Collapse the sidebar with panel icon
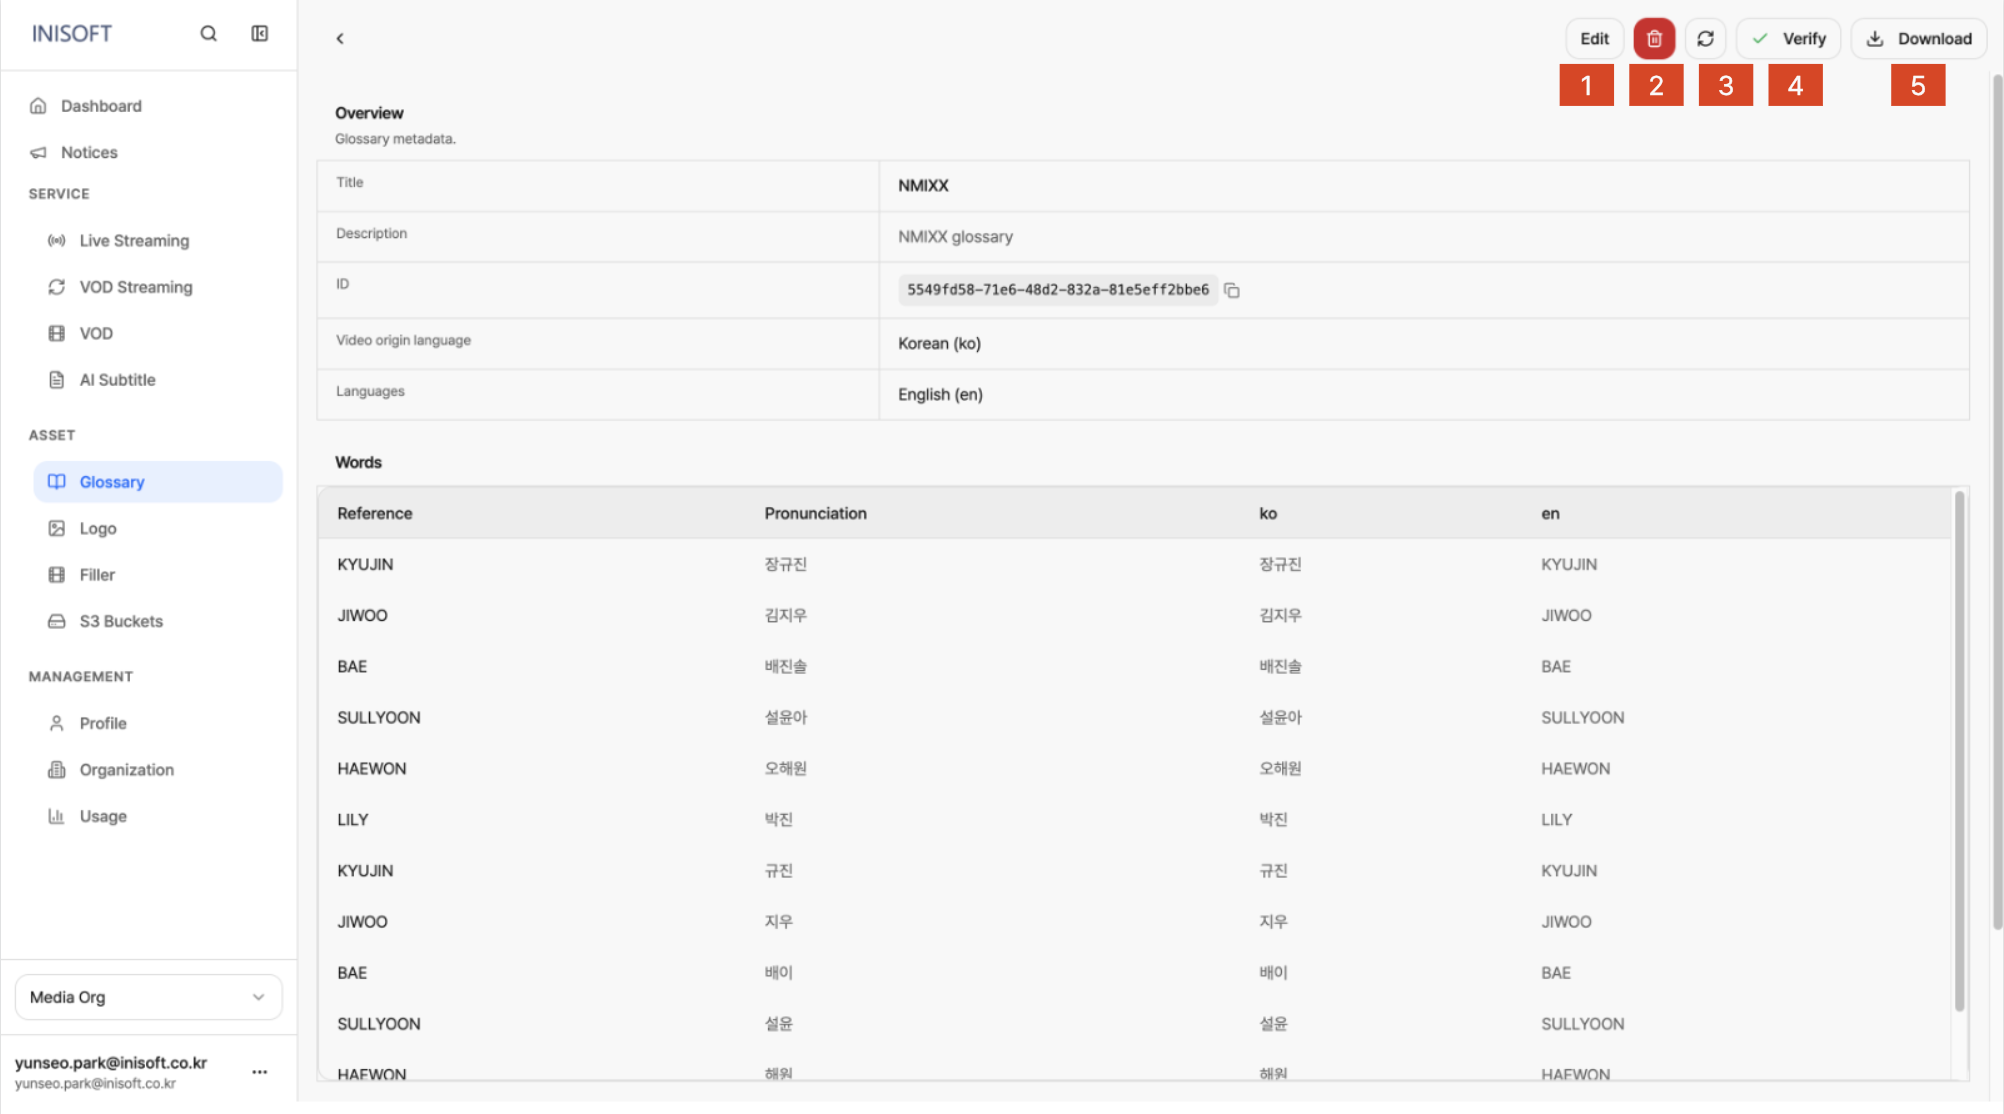Image resolution: width=2004 pixels, height=1114 pixels. (259, 33)
